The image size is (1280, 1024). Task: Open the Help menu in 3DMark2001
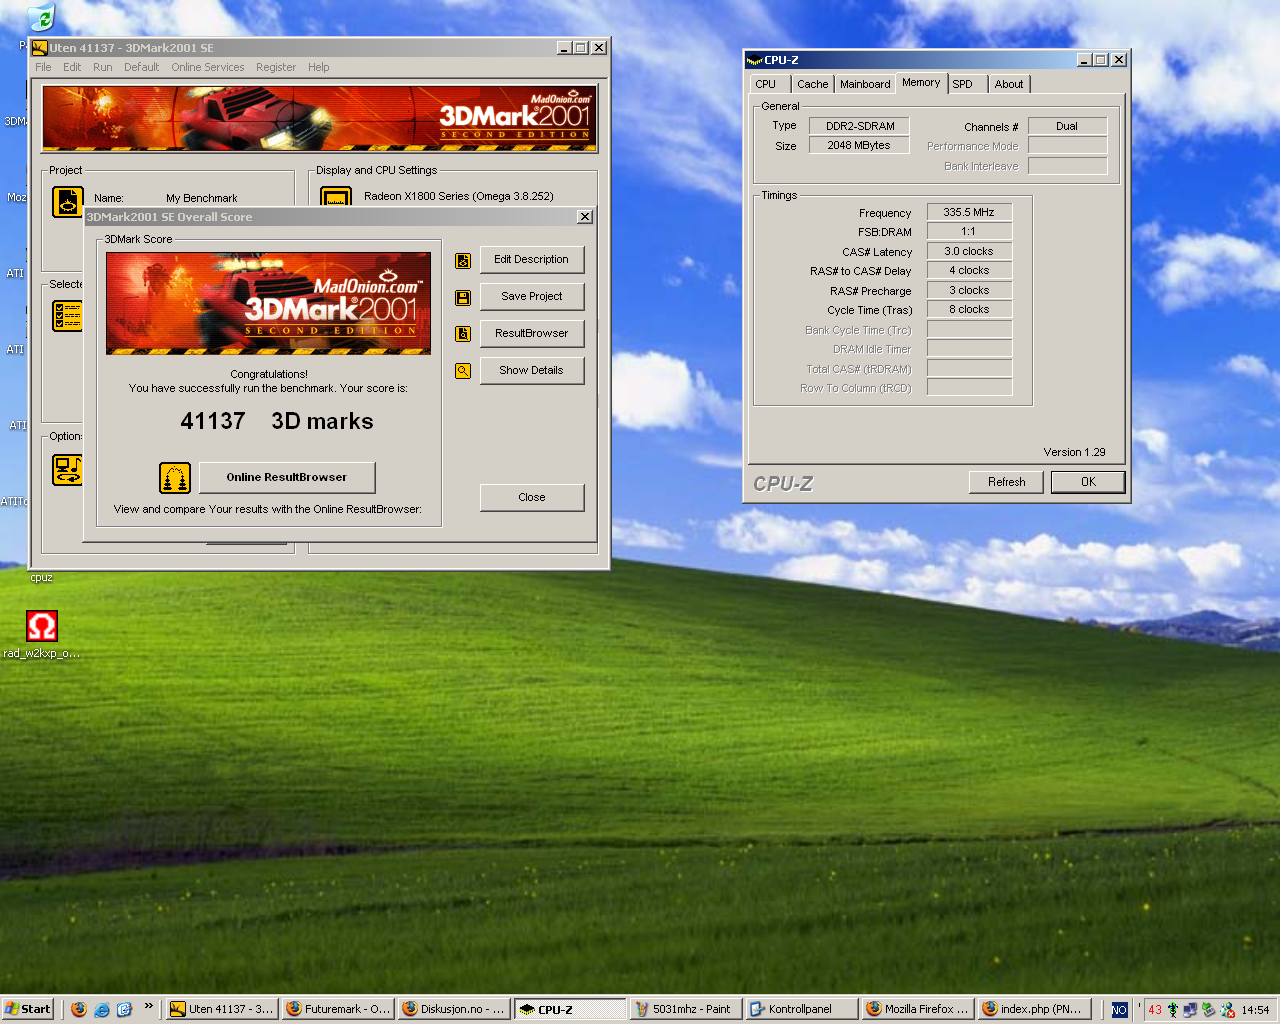point(318,67)
